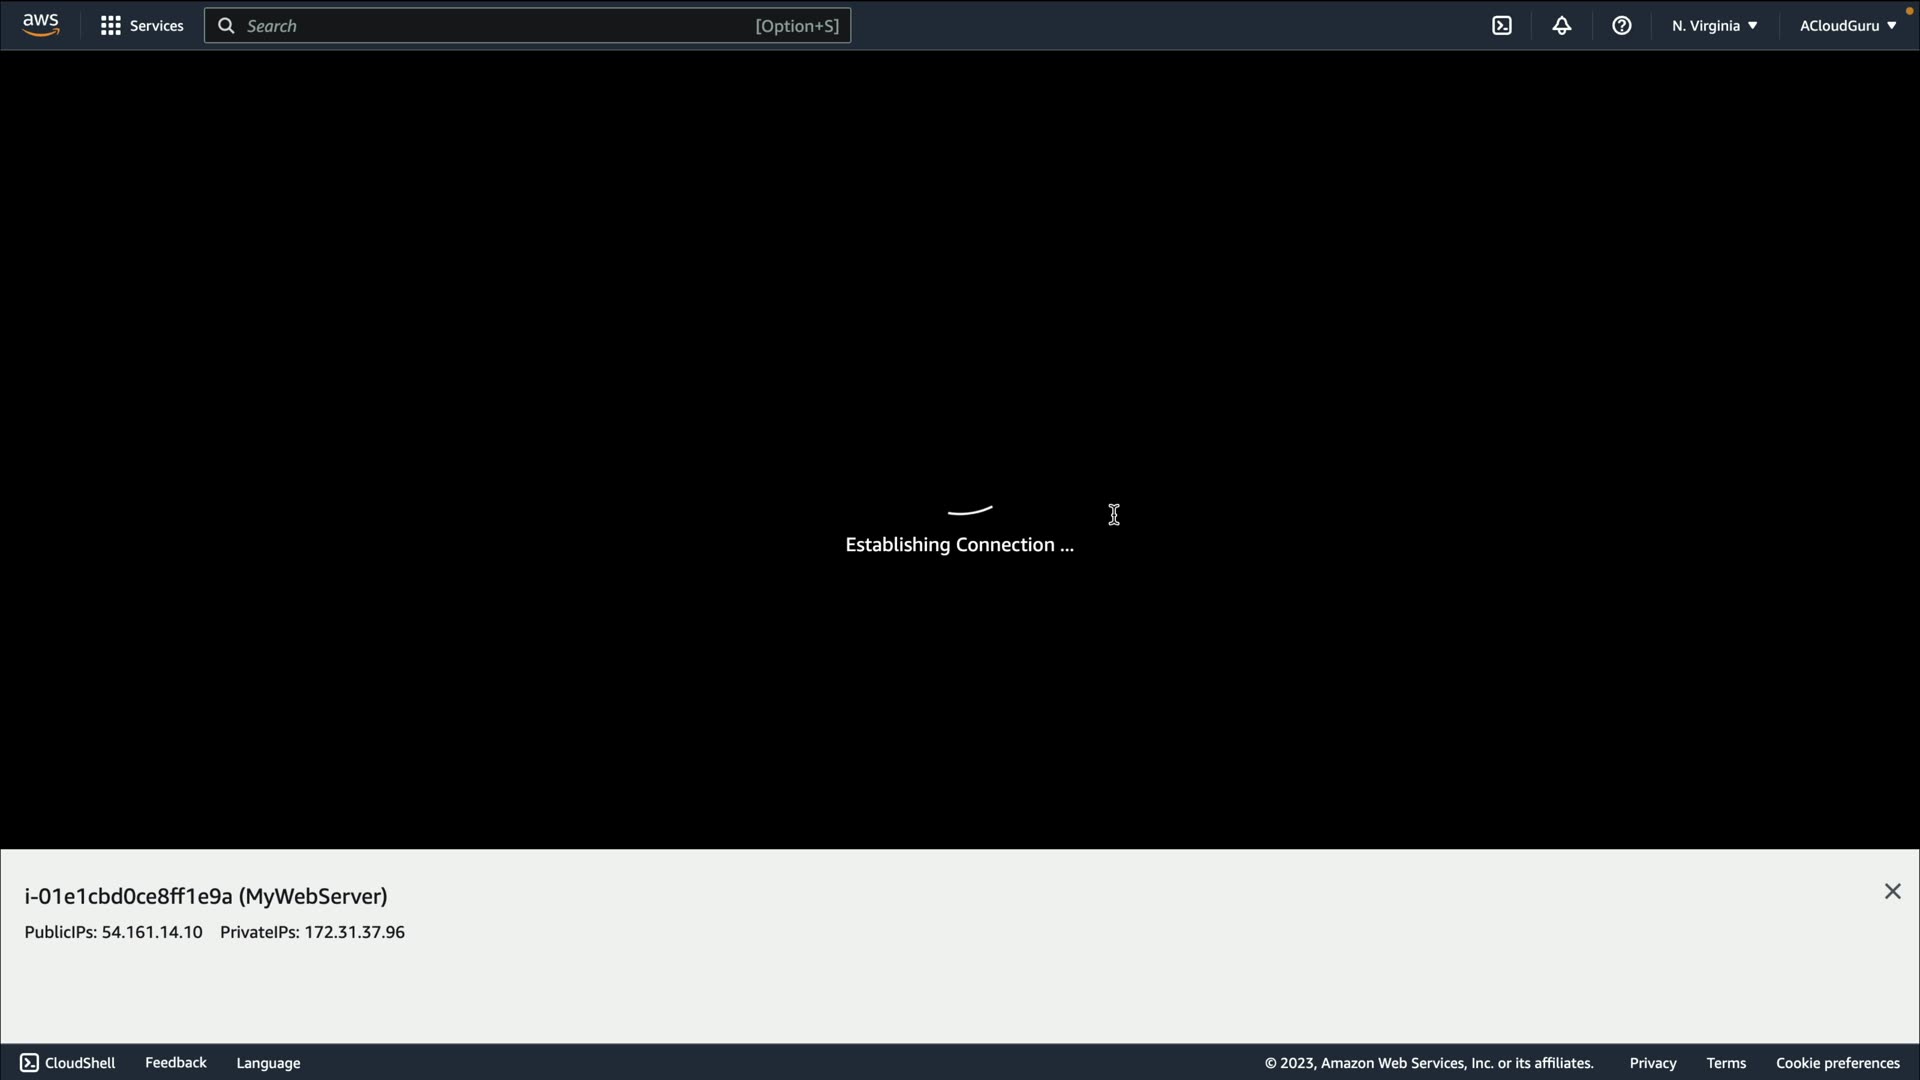
Task: Open Cookie preferences
Action: point(1837,1063)
